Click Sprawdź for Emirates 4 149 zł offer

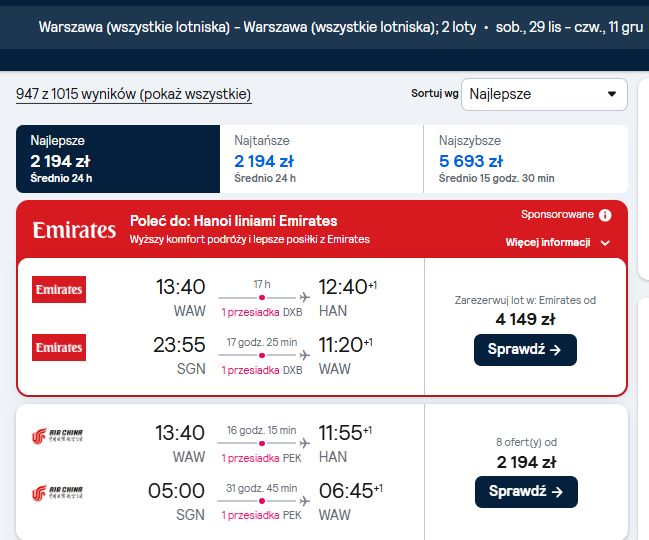pyautogui.click(x=525, y=350)
